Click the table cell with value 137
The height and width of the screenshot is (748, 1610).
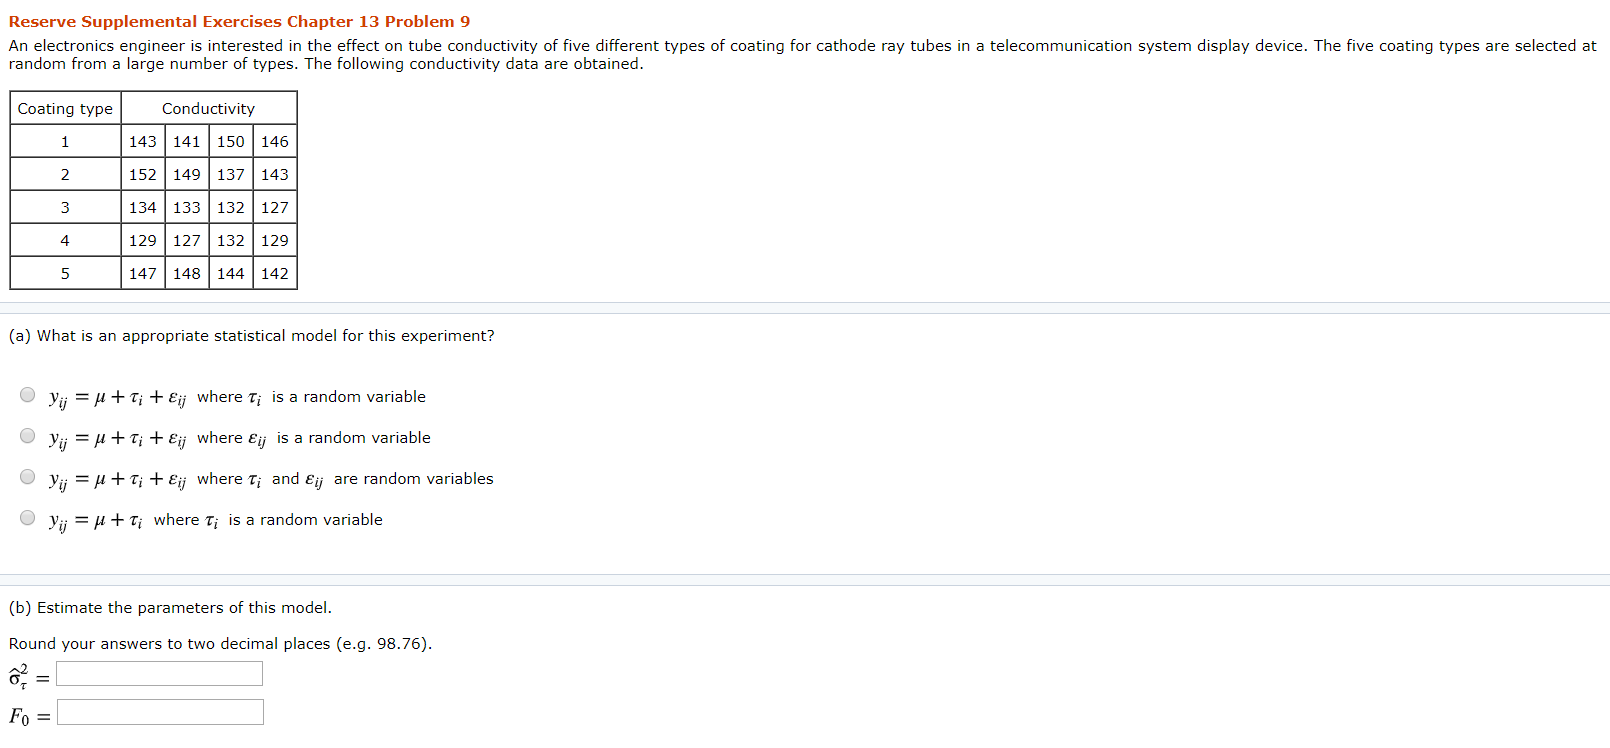point(231,175)
